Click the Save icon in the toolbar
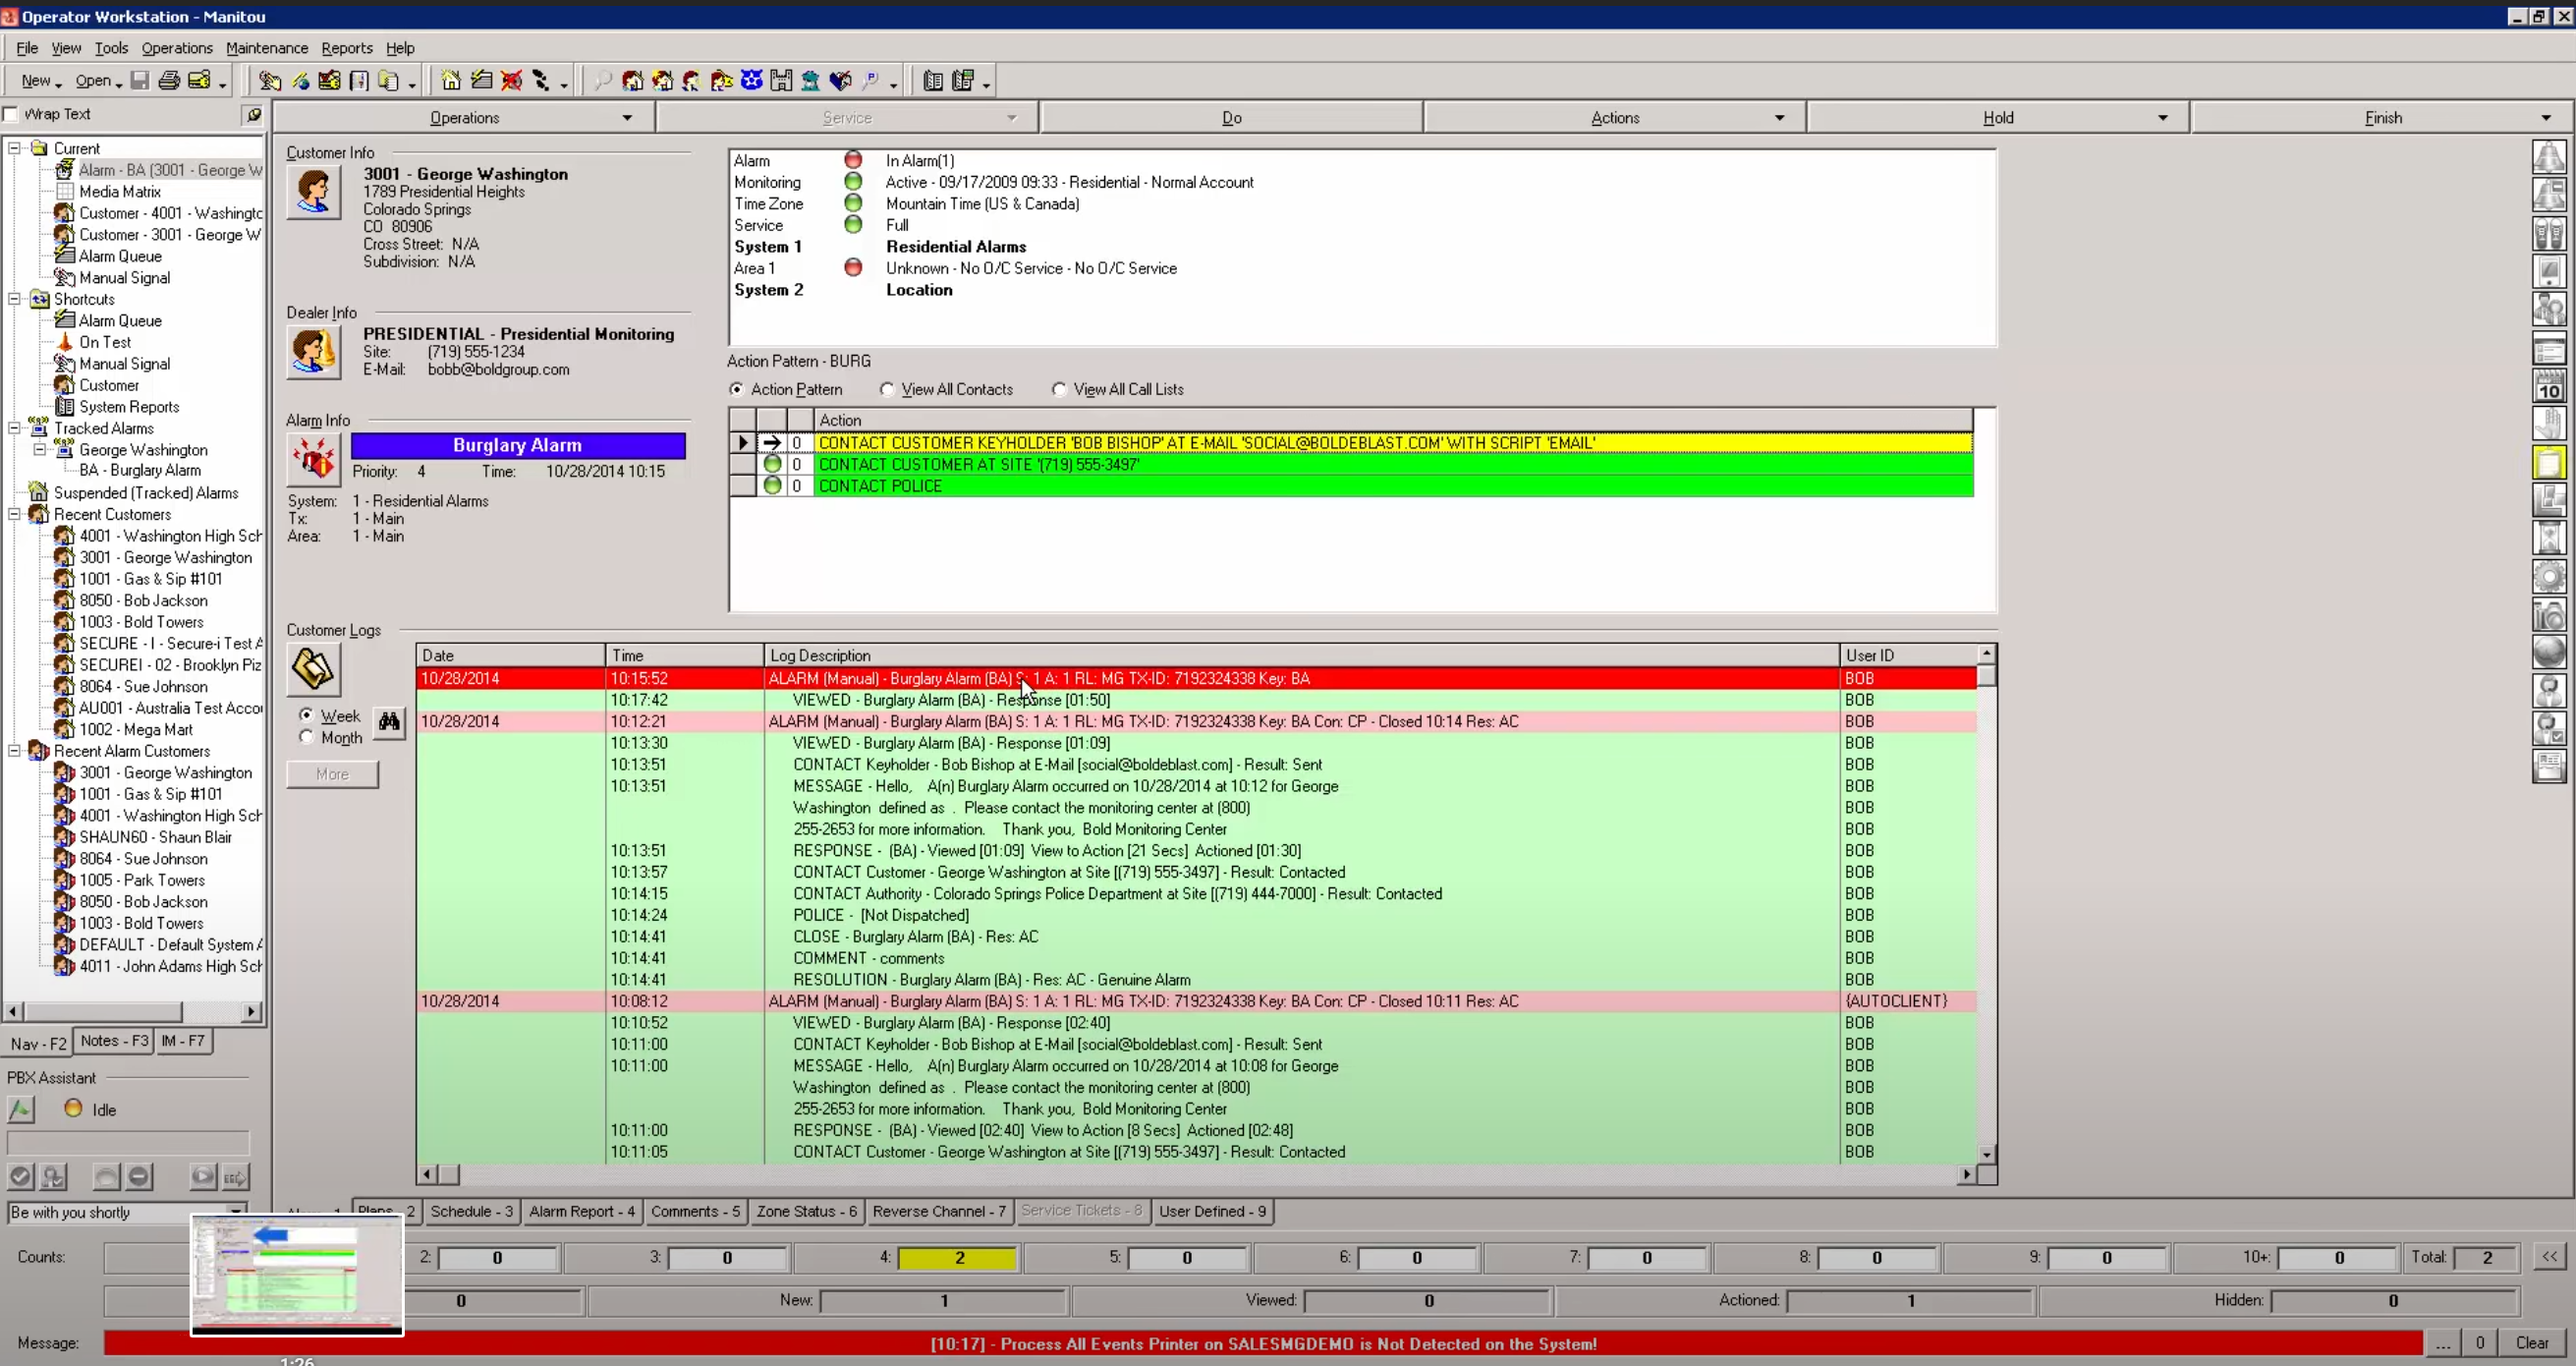 tap(140, 80)
